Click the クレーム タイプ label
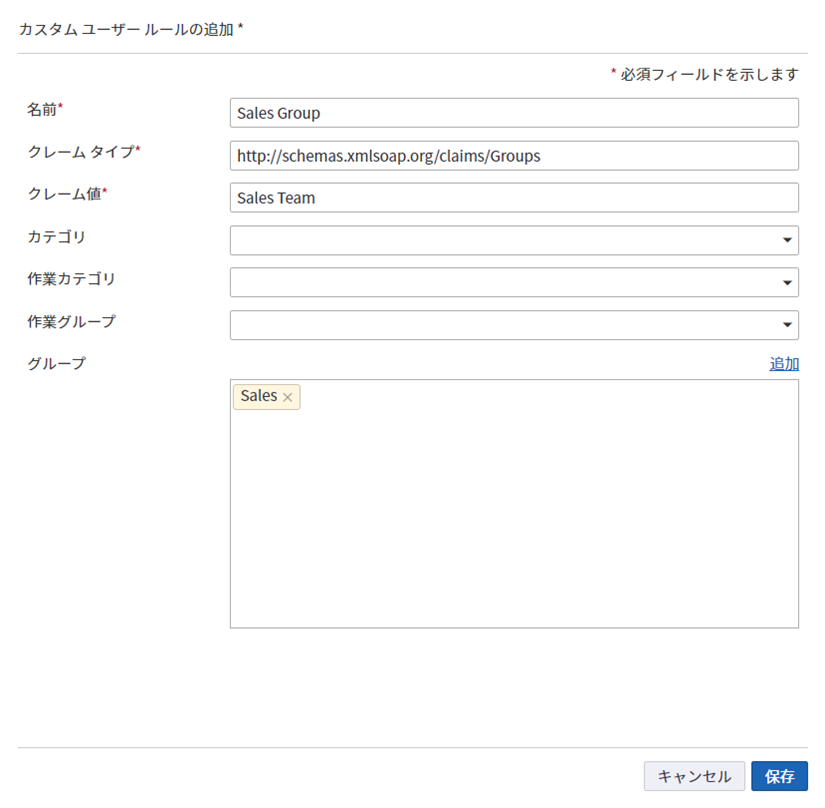The height and width of the screenshot is (808, 825). (x=83, y=151)
